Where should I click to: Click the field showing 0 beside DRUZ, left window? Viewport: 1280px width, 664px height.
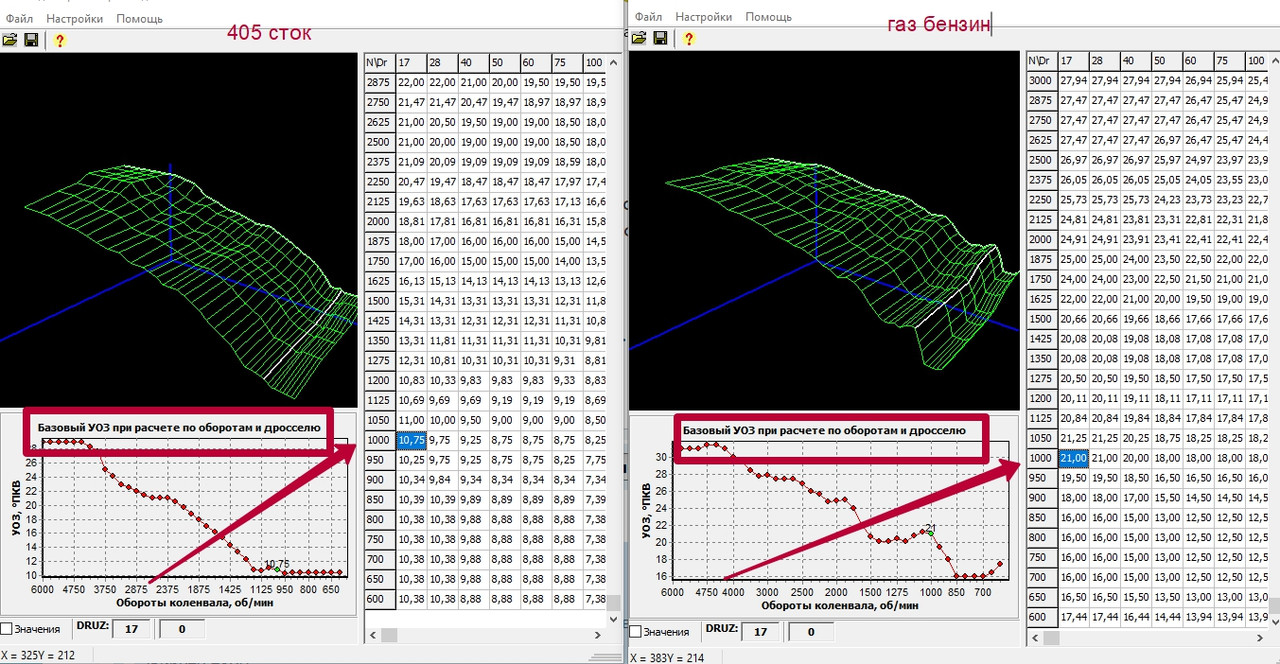coord(181,629)
